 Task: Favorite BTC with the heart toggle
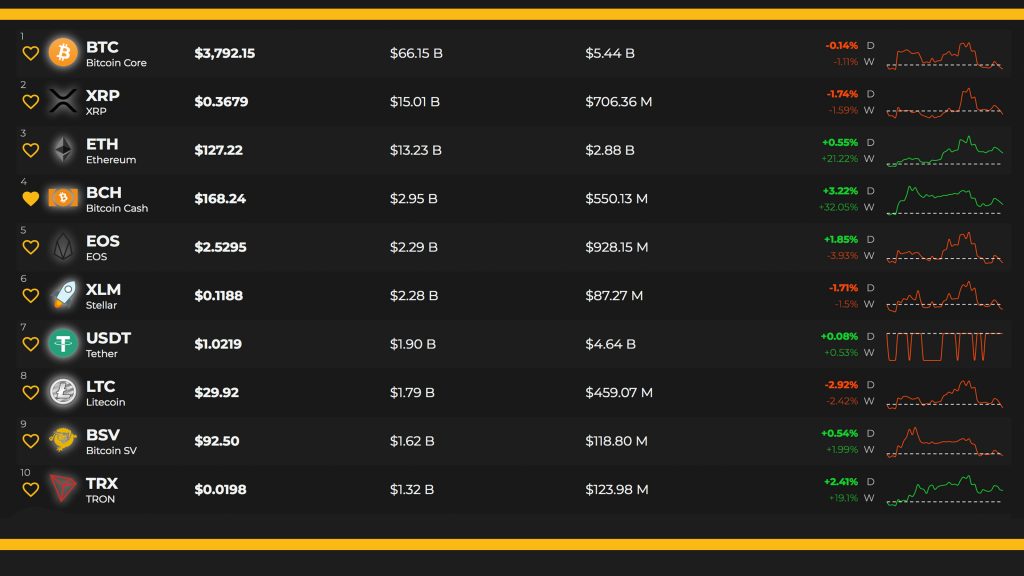[30, 54]
